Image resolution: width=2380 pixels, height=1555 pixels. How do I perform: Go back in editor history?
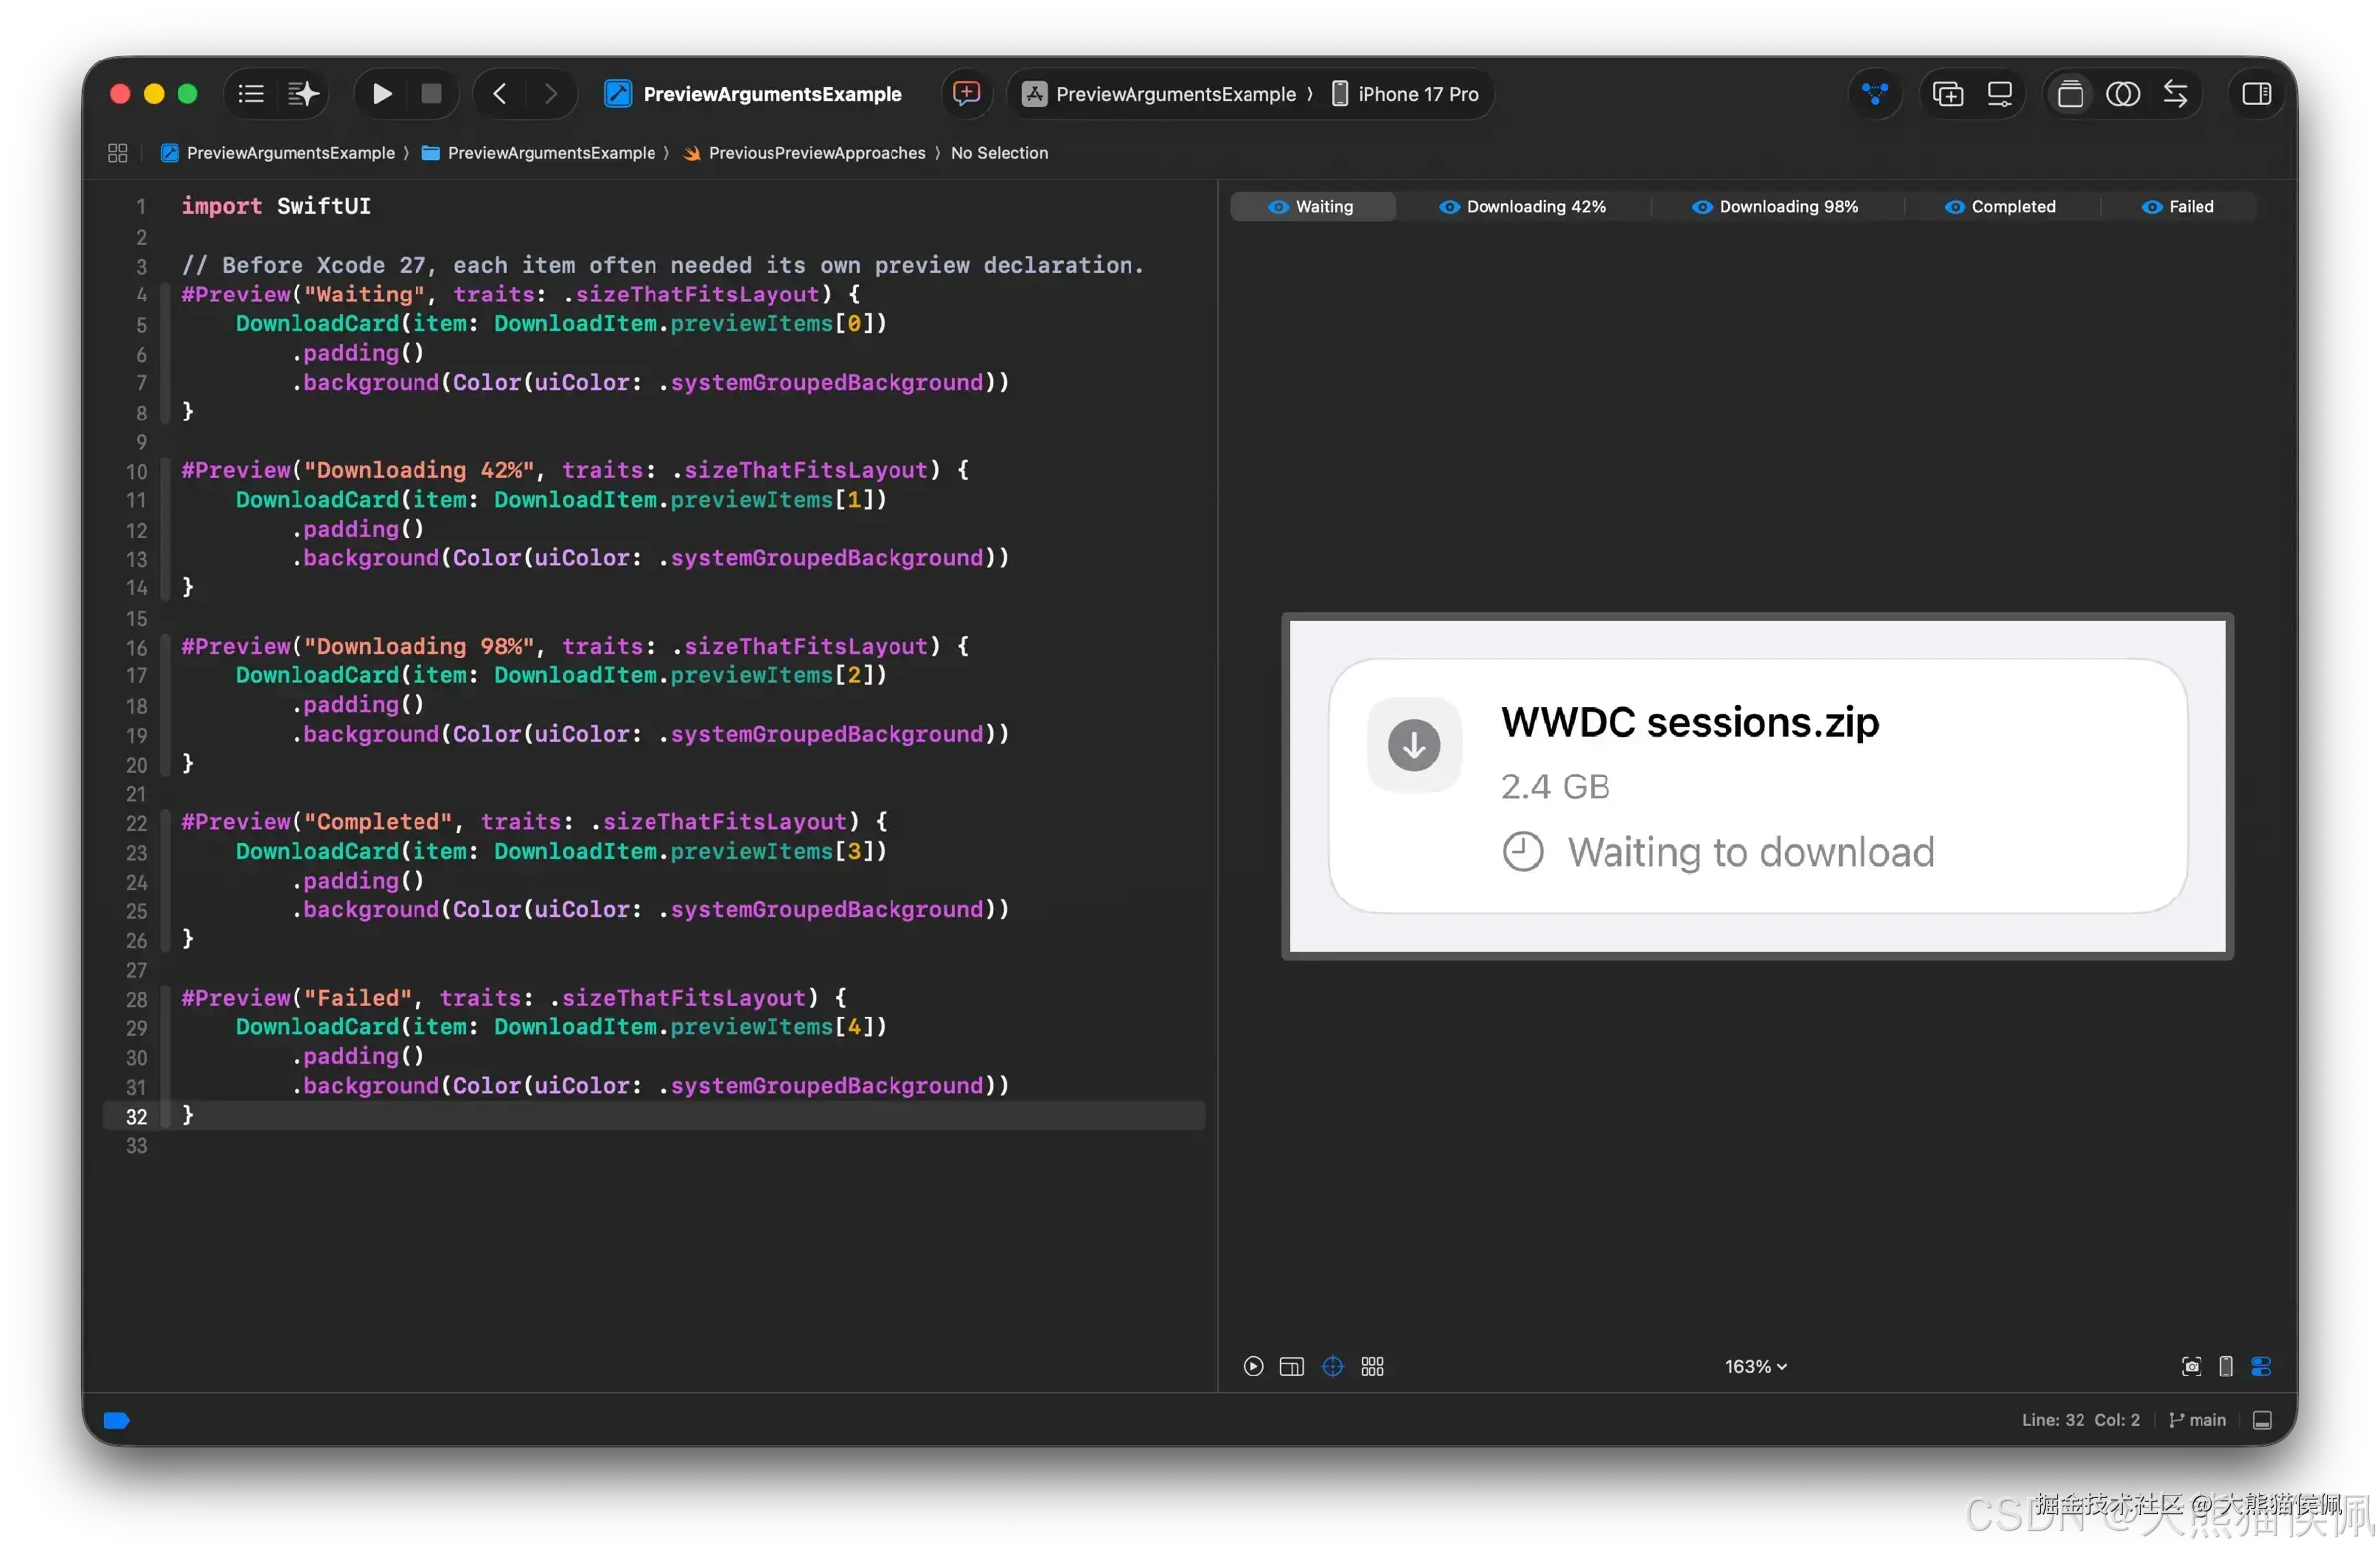pos(500,94)
